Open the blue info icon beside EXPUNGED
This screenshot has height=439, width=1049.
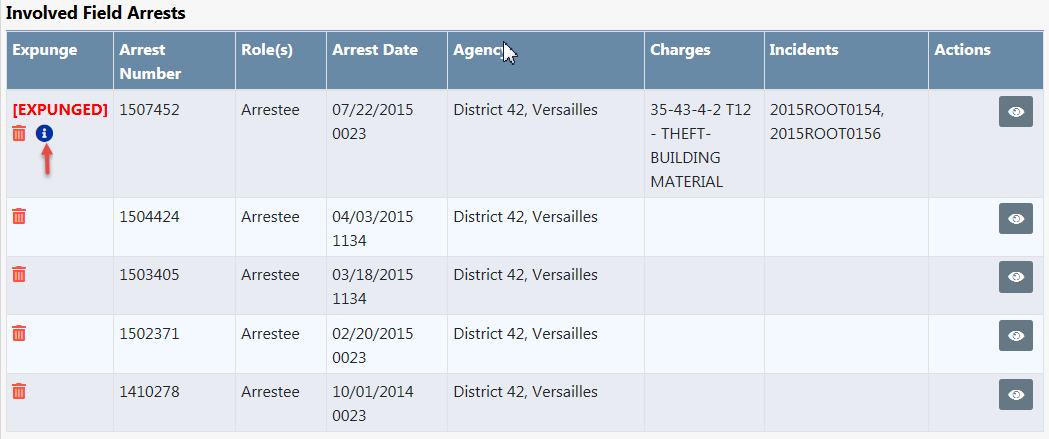pos(44,133)
